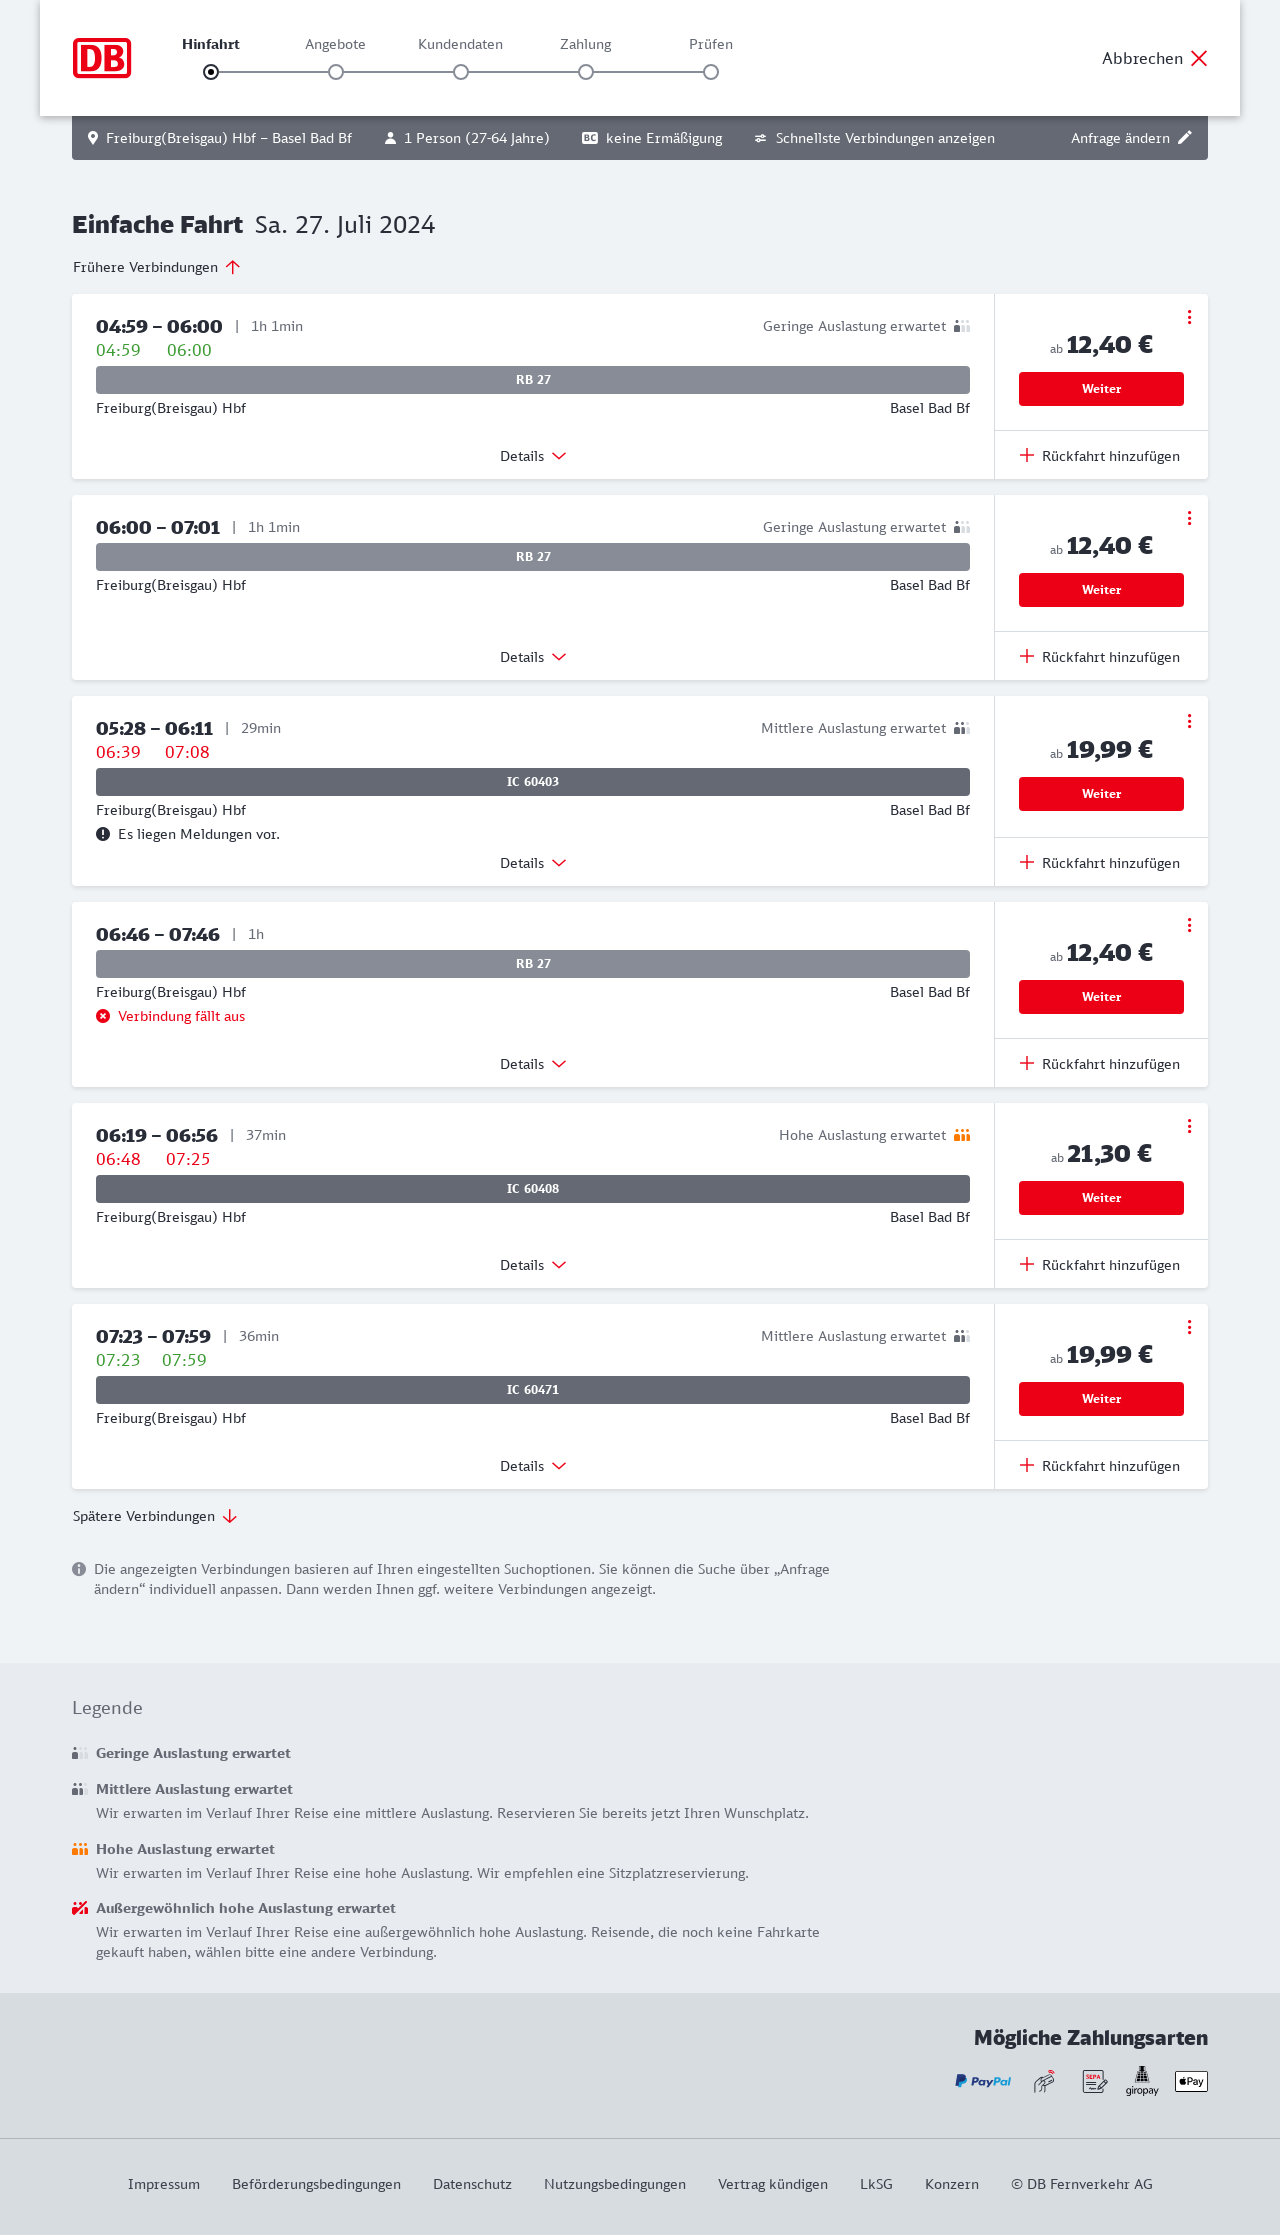Click the plus icon to add return for IC 60471
Image resolution: width=1280 pixels, height=2235 pixels.
1027,1465
